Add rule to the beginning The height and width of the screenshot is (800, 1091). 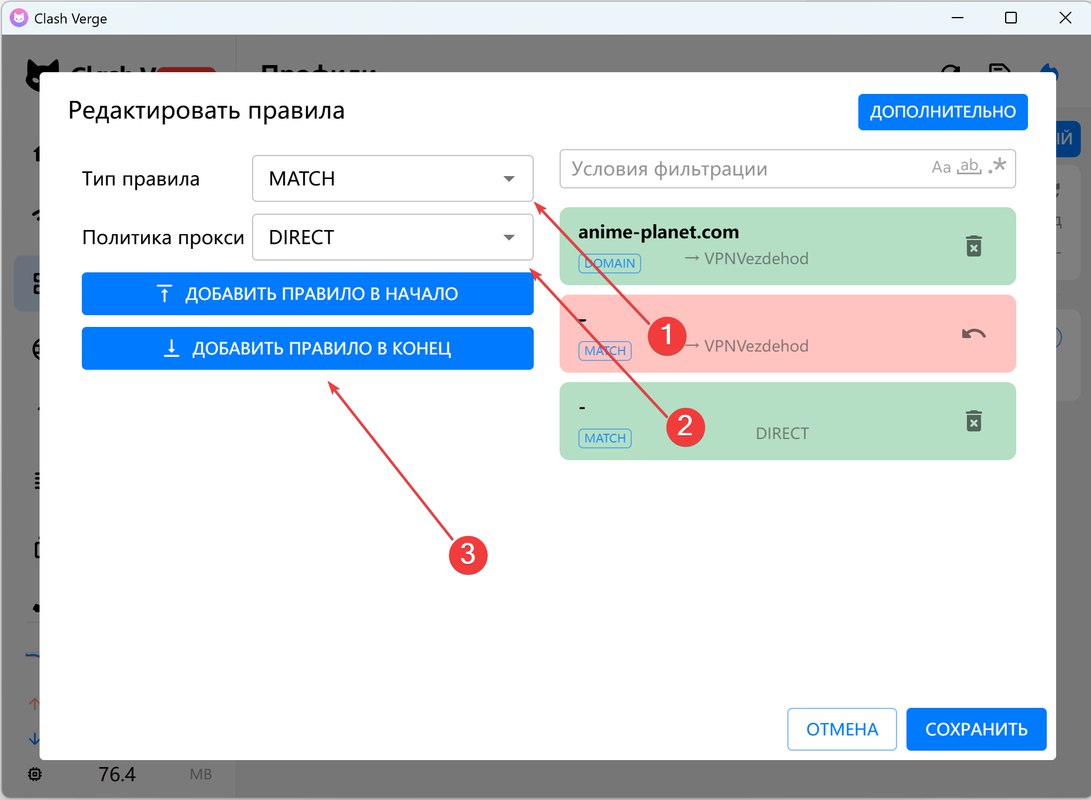(x=308, y=294)
